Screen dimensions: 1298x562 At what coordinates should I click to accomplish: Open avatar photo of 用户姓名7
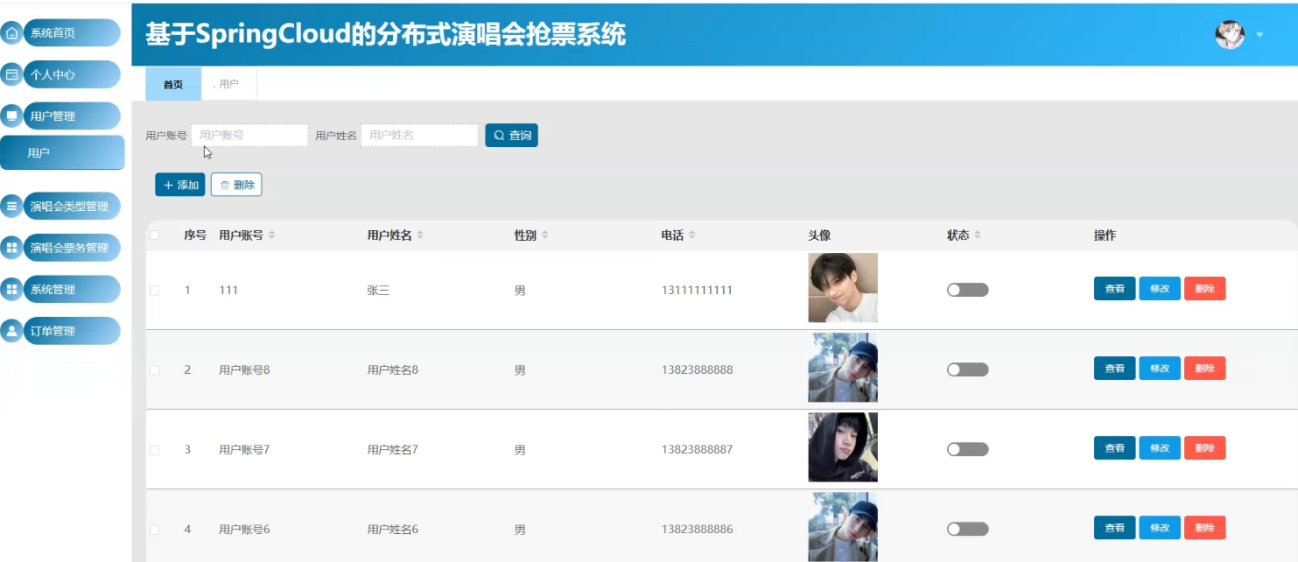[x=843, y=447]
